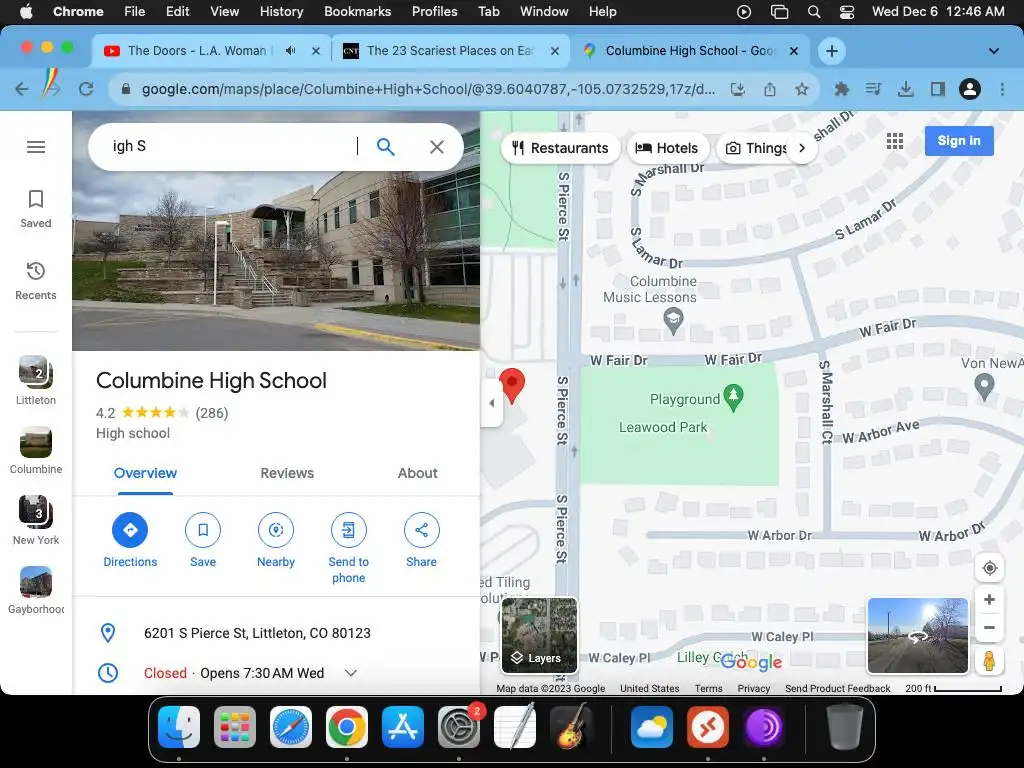Click the Von NewA place marker
The image size is (1024, 768).
[x=984, y=387]
